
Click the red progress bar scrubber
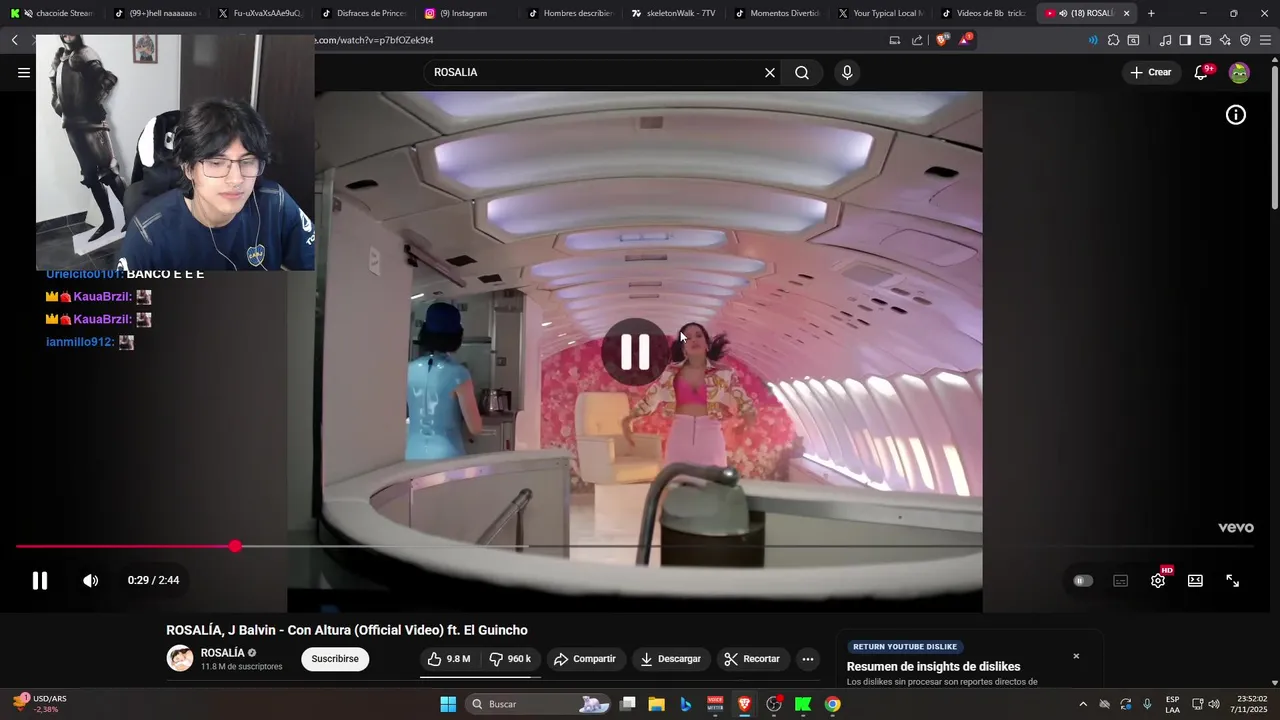click(x=235, y=546)
